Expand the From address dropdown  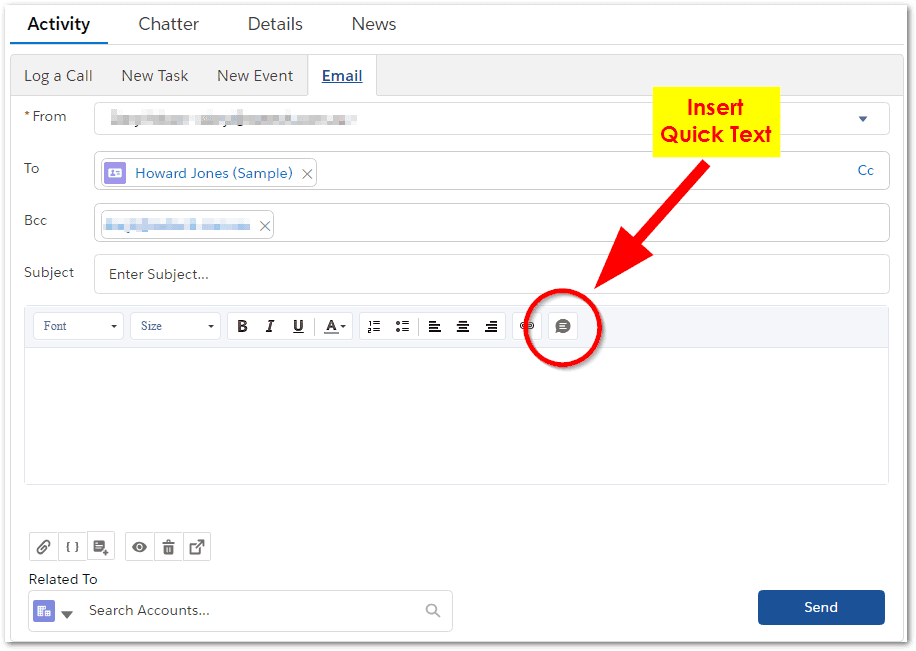862,119
